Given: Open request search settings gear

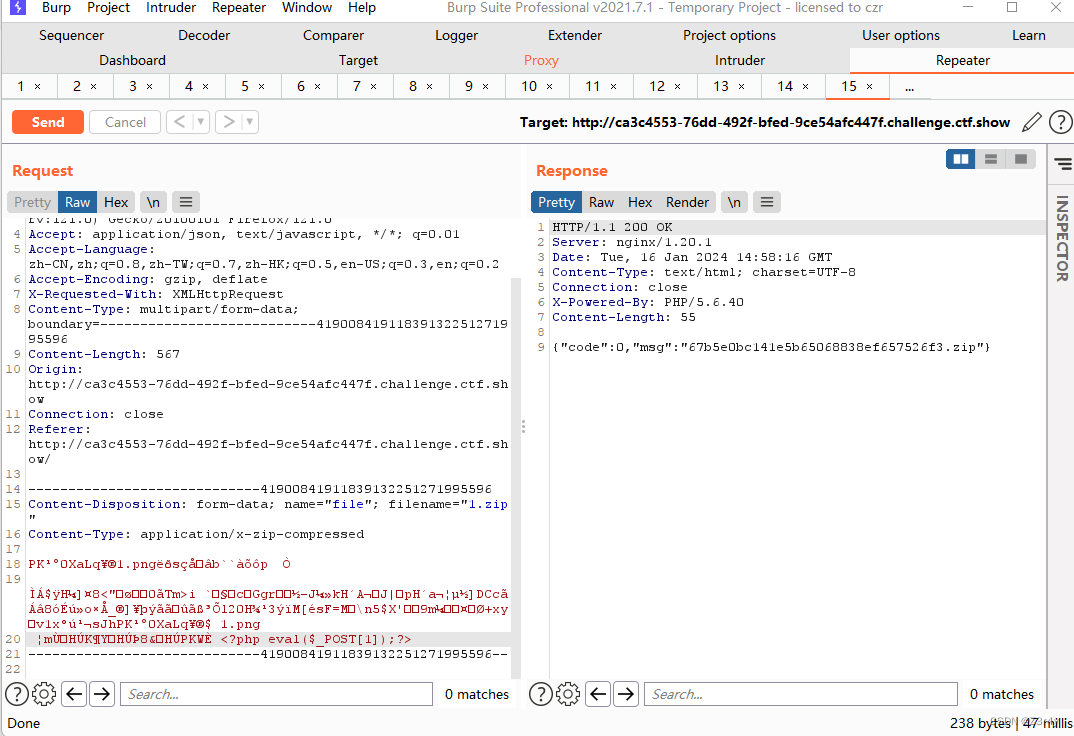Looking at the screenshot, I should click(x=44, y=694).
